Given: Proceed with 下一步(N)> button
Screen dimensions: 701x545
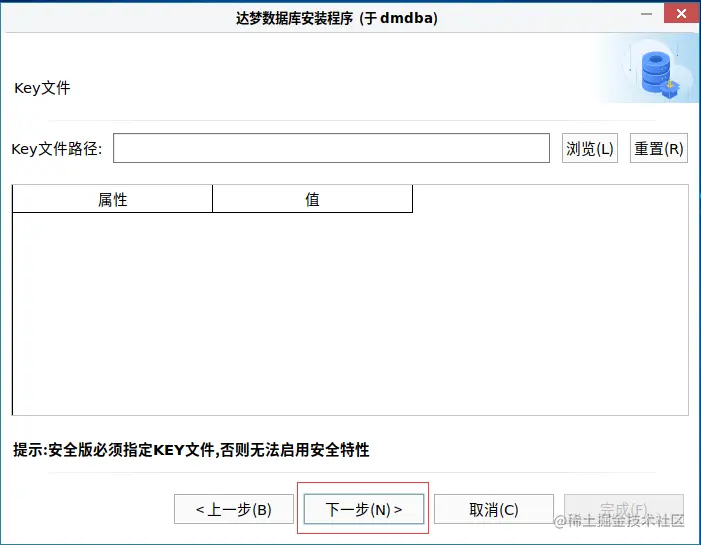Looking at the screenshot, I should (363, 509).
